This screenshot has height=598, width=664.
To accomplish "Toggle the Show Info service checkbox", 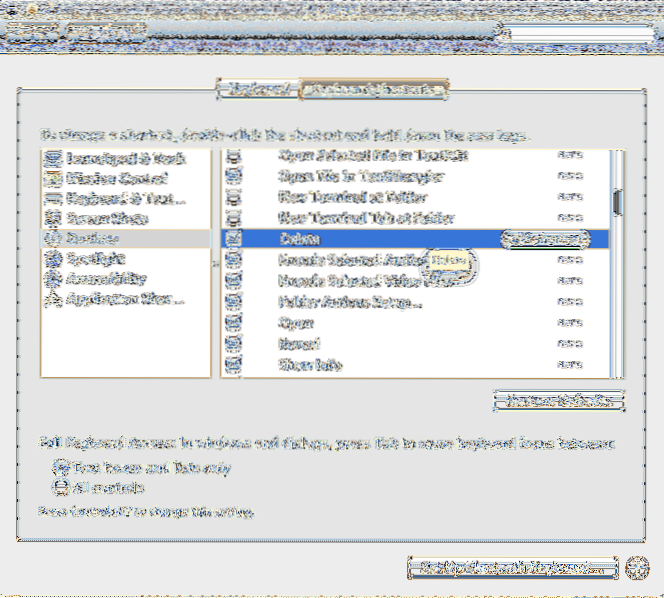I will pyautogui.click(x=234, y=365).
